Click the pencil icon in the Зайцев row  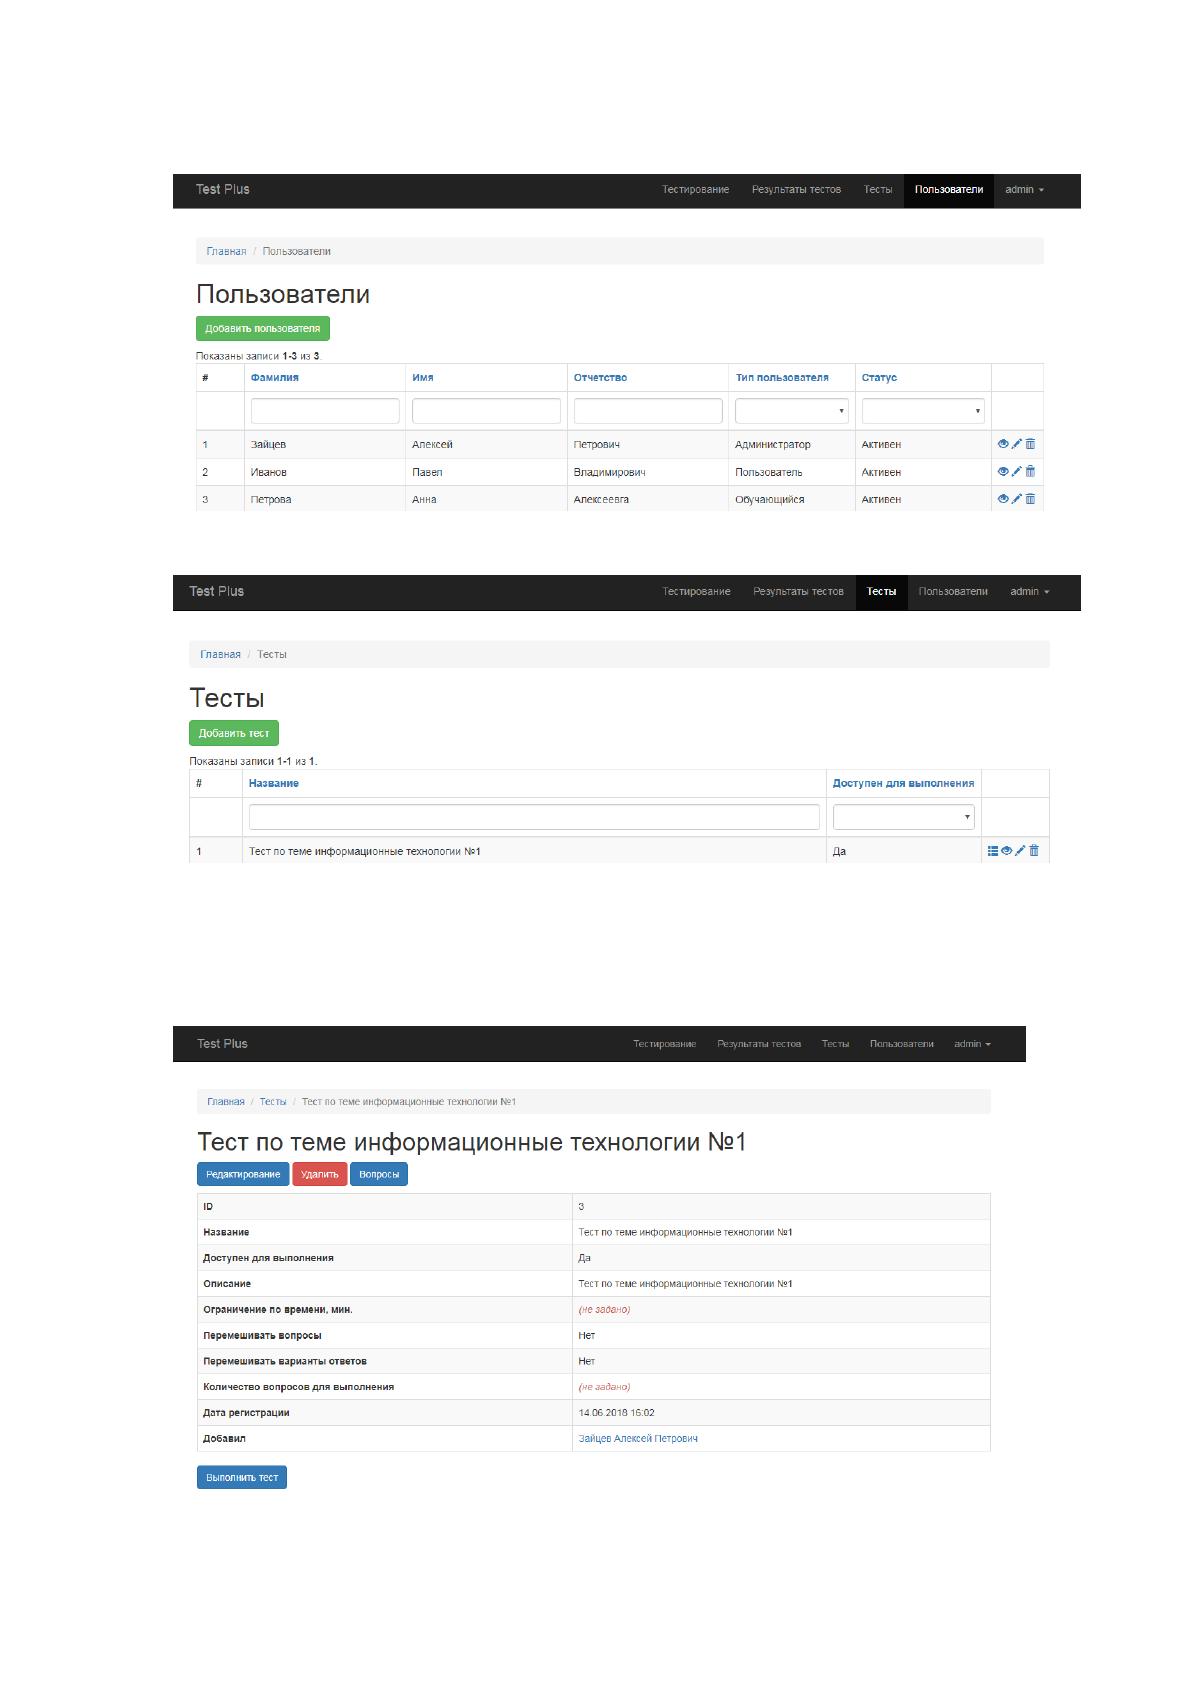click(x=1016, y=444)
